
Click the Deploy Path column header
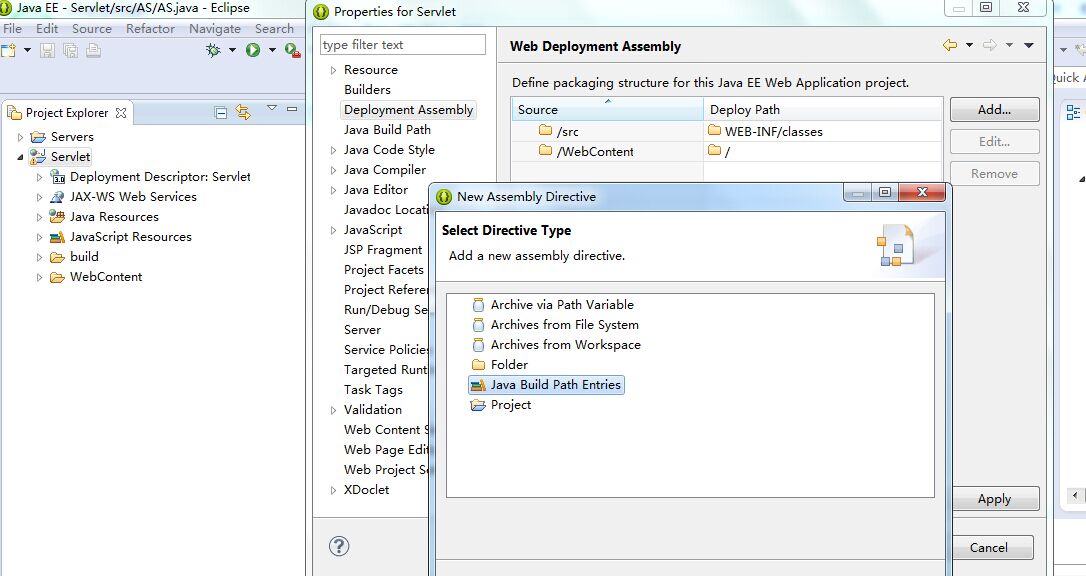point(823,109)
